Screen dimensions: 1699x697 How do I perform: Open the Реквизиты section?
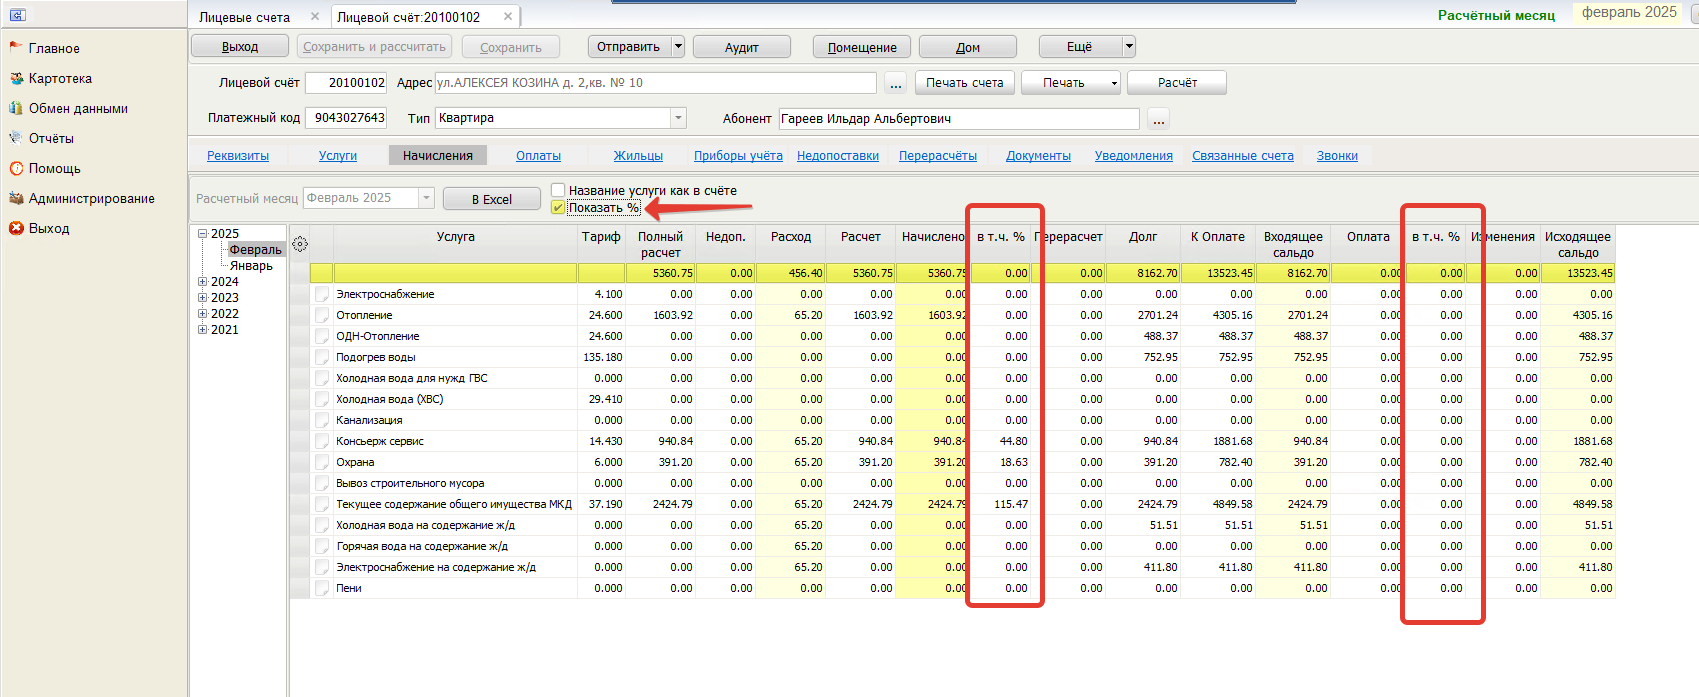pos(238,156)
